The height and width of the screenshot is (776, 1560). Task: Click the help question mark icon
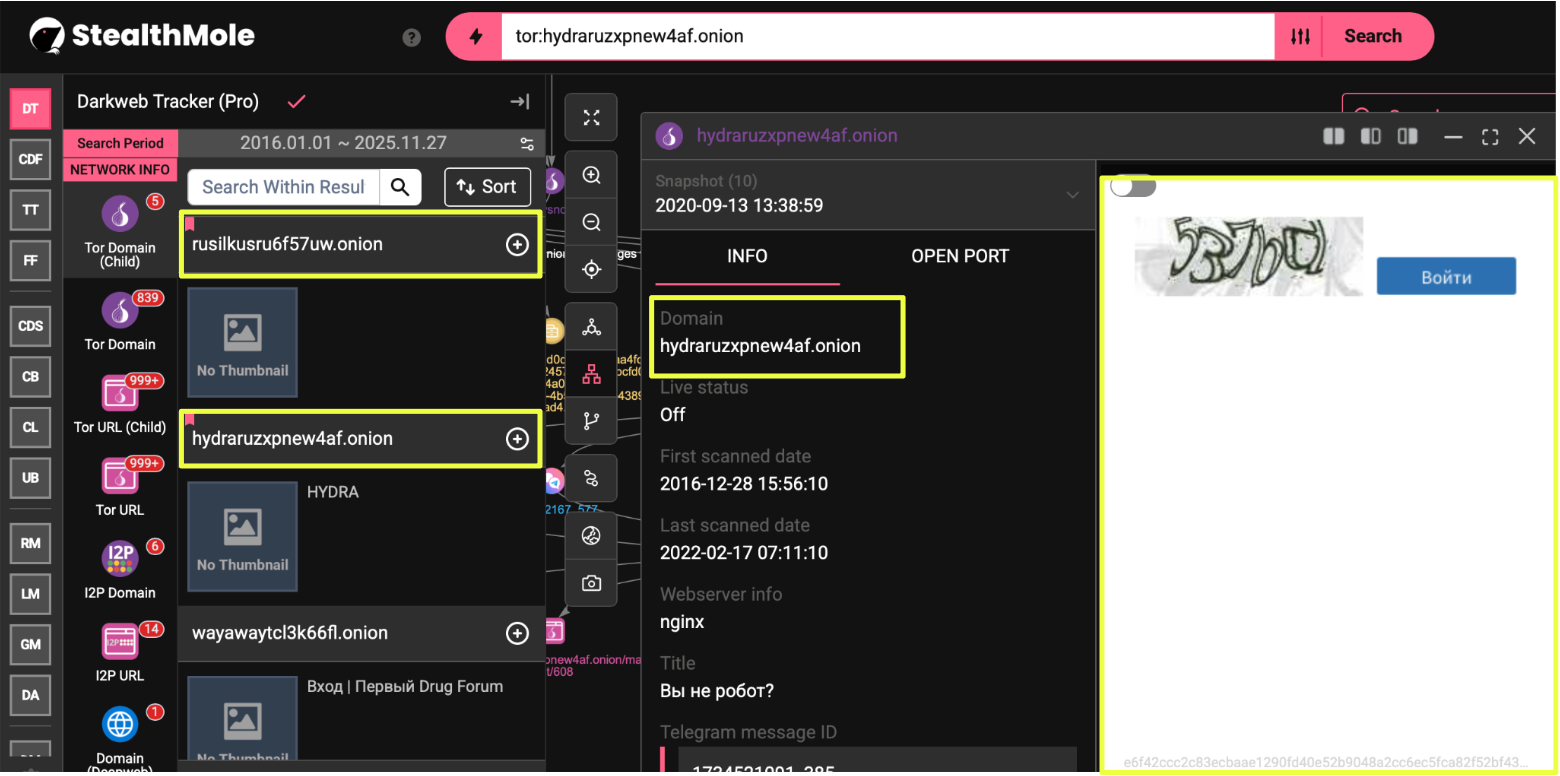point(411,37)
